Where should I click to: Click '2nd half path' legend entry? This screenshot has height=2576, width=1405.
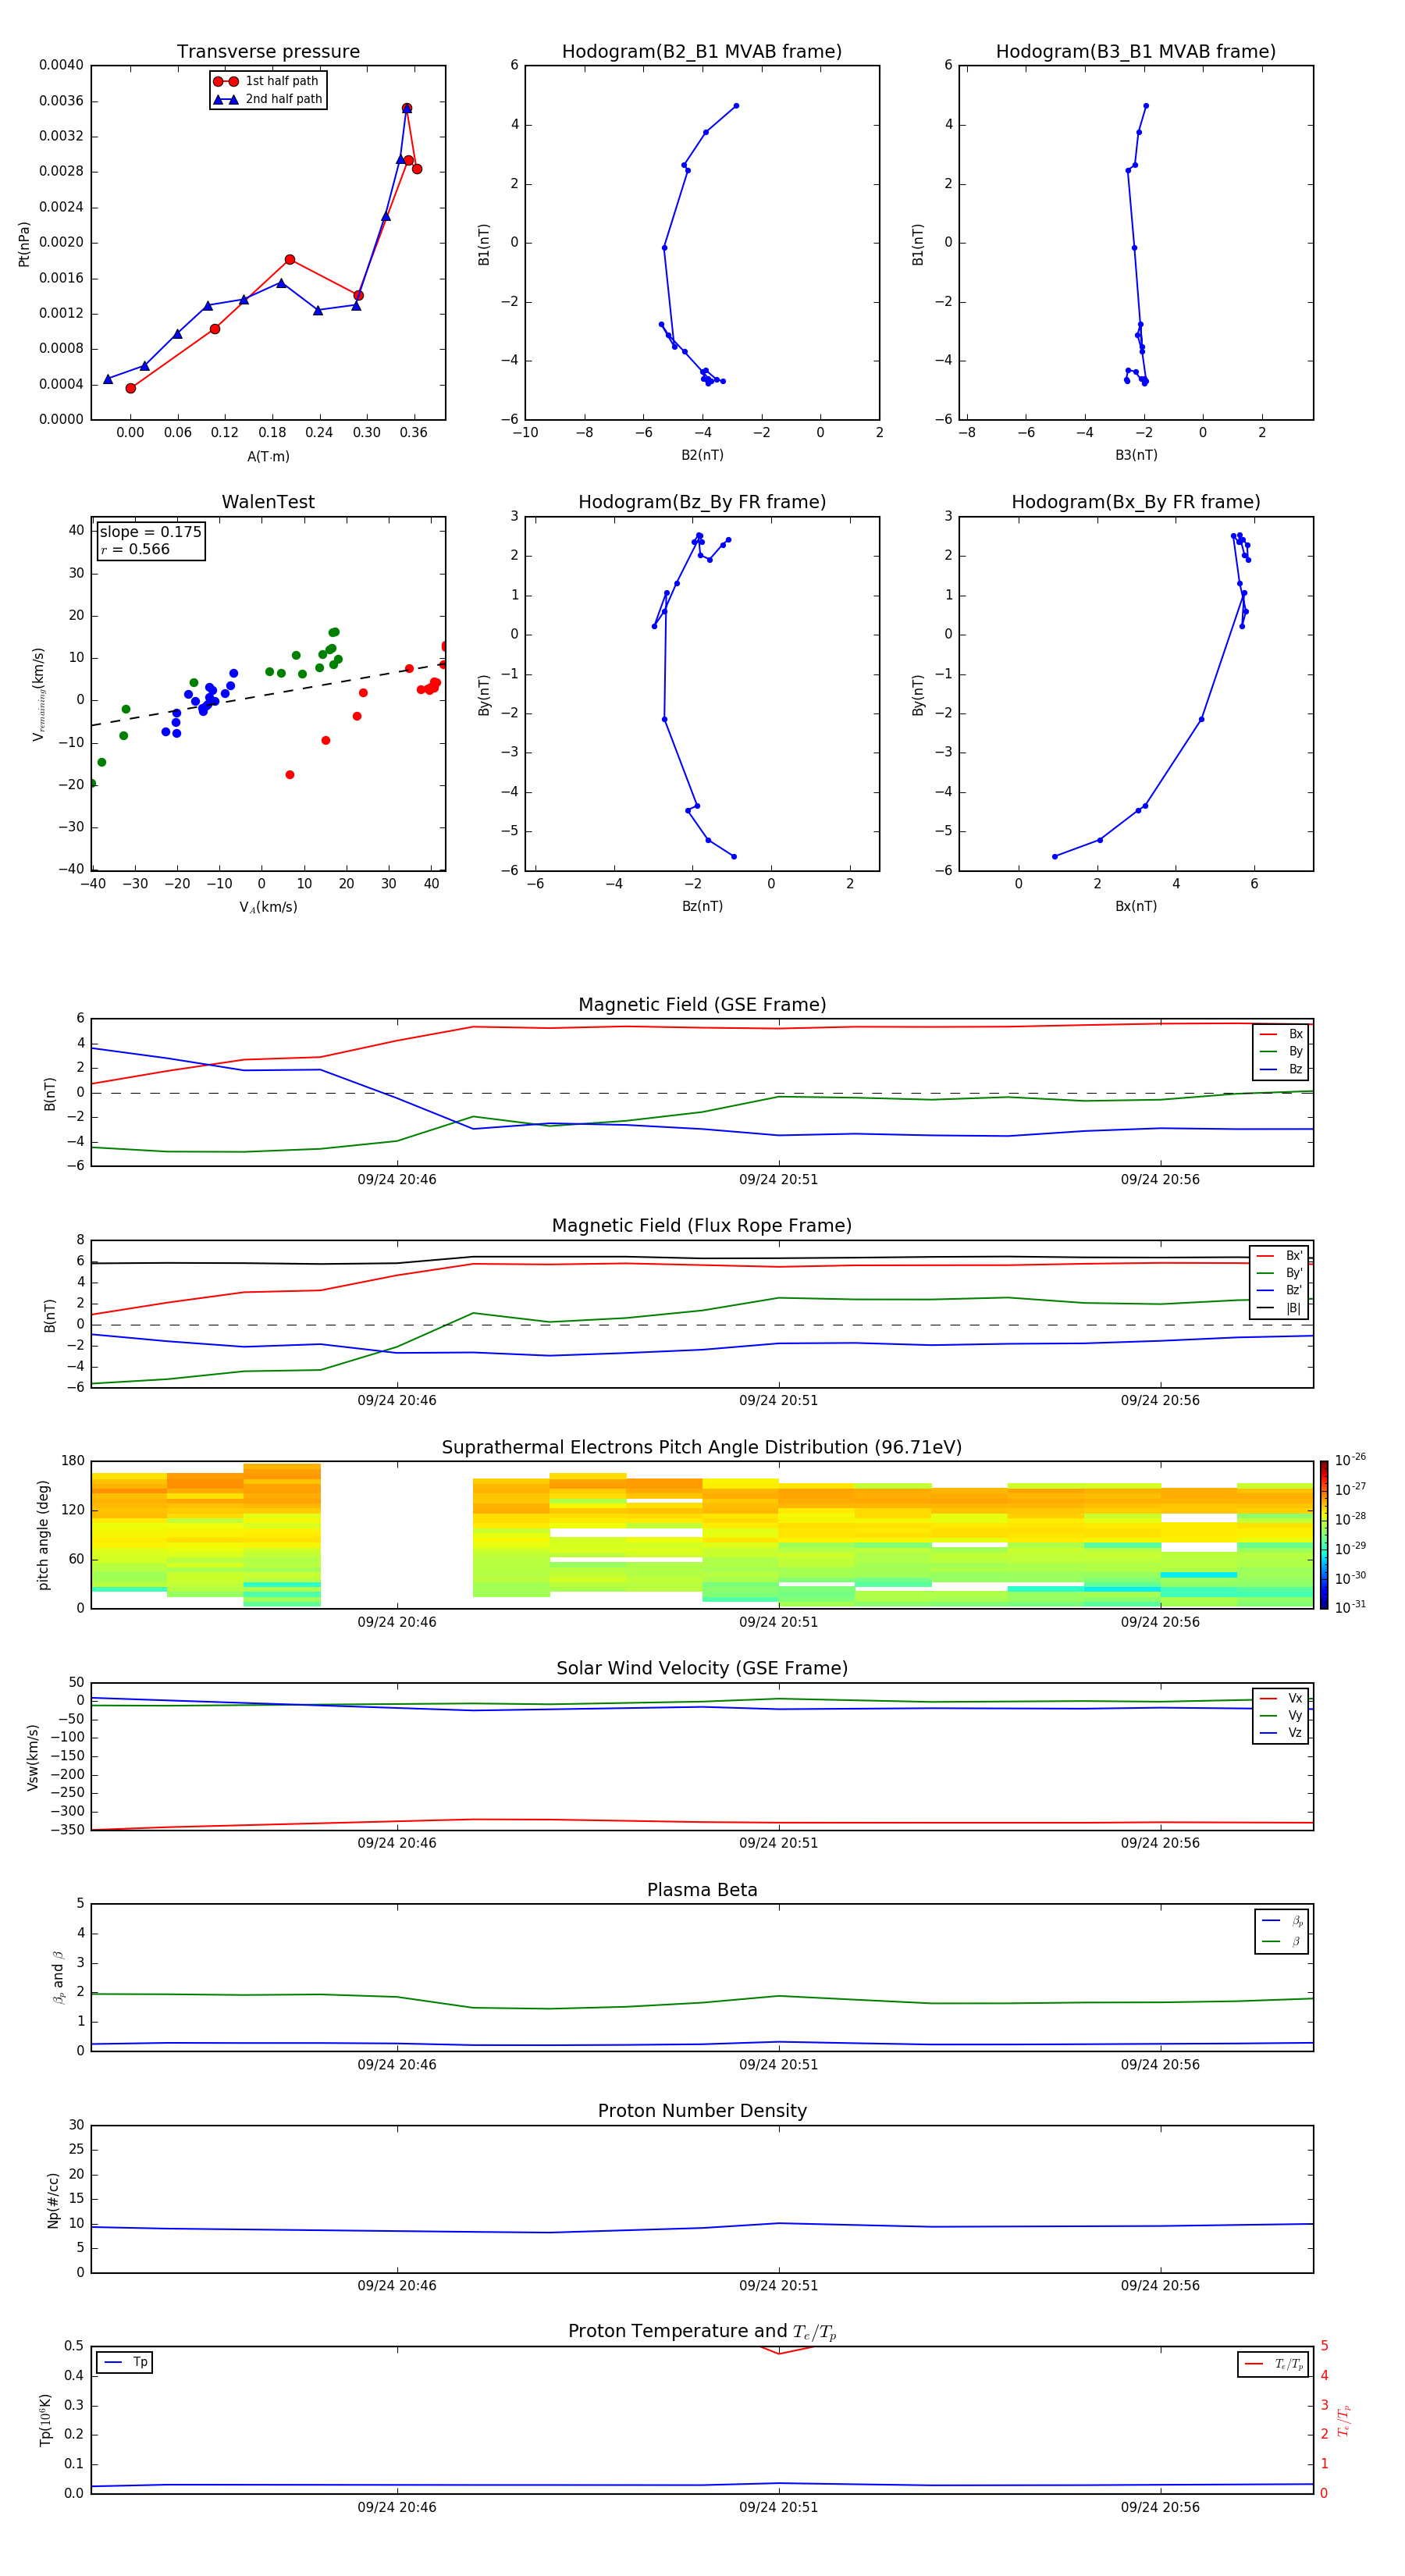click(267, 99)
